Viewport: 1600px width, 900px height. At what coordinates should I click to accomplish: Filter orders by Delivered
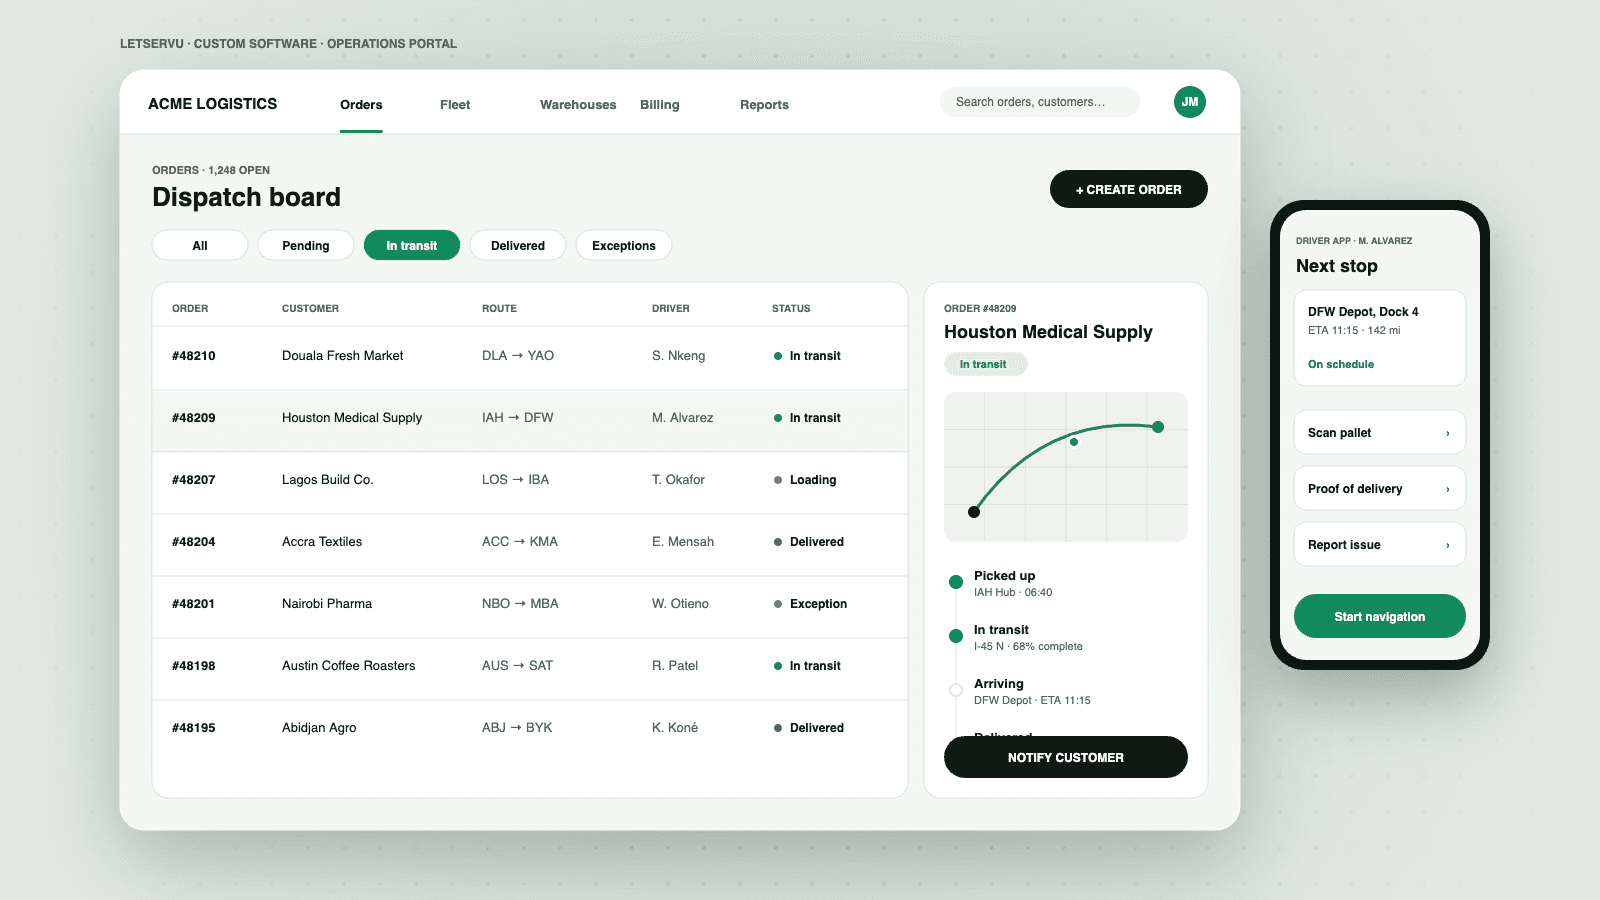pos(518,245)
